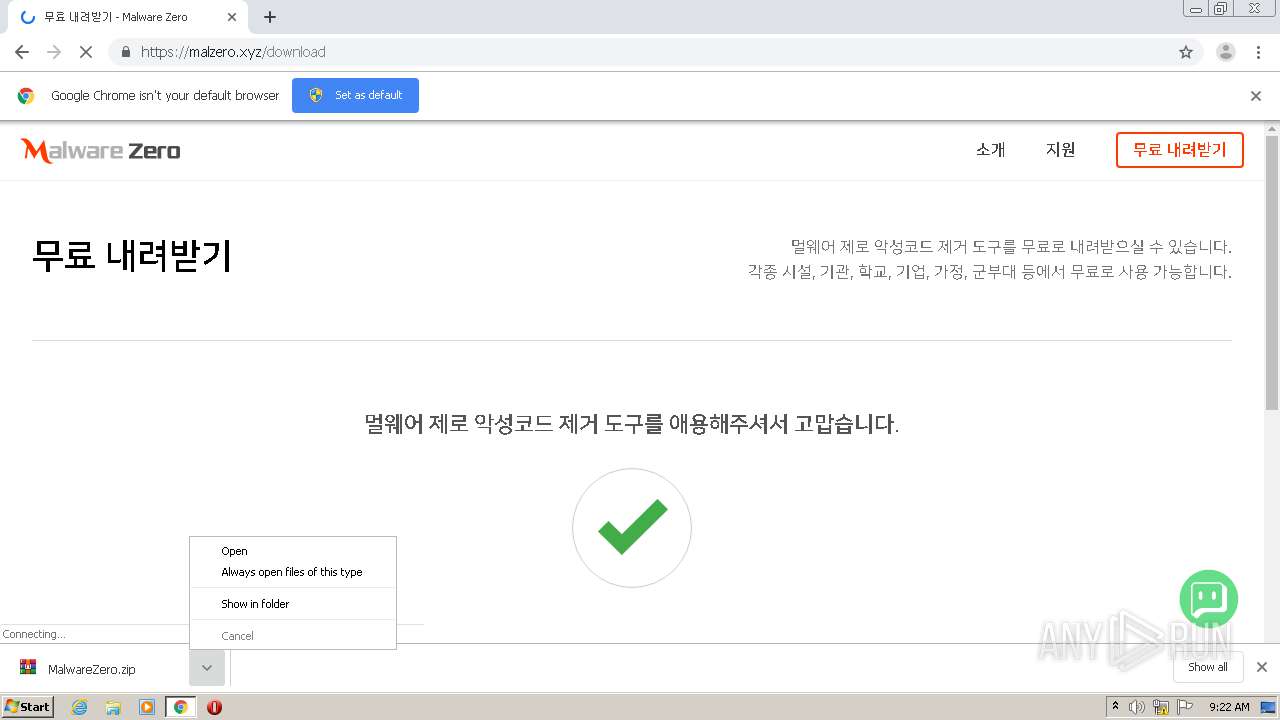1280x720 pixels.
Task: Click the network tray icon
Action: coord(1161,707)
